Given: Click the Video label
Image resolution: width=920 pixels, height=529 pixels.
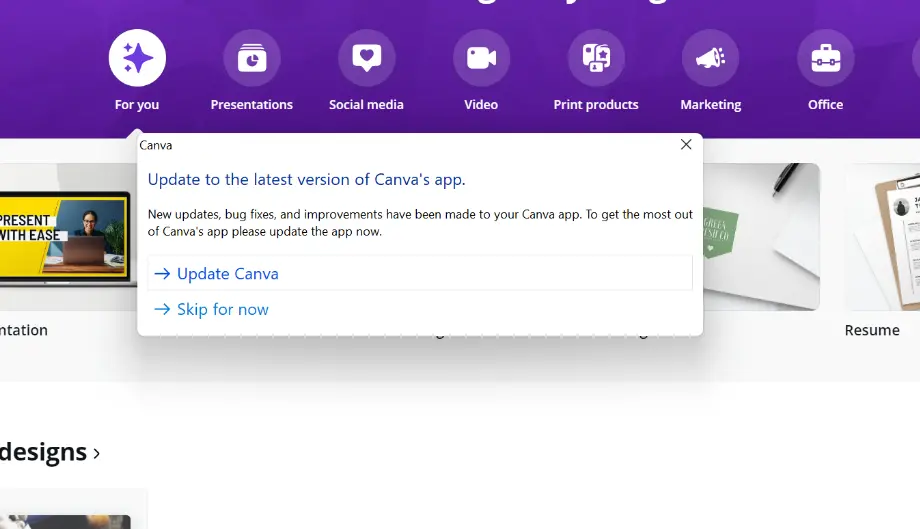Looking at the screenshot, I should (x=481, y=104).
